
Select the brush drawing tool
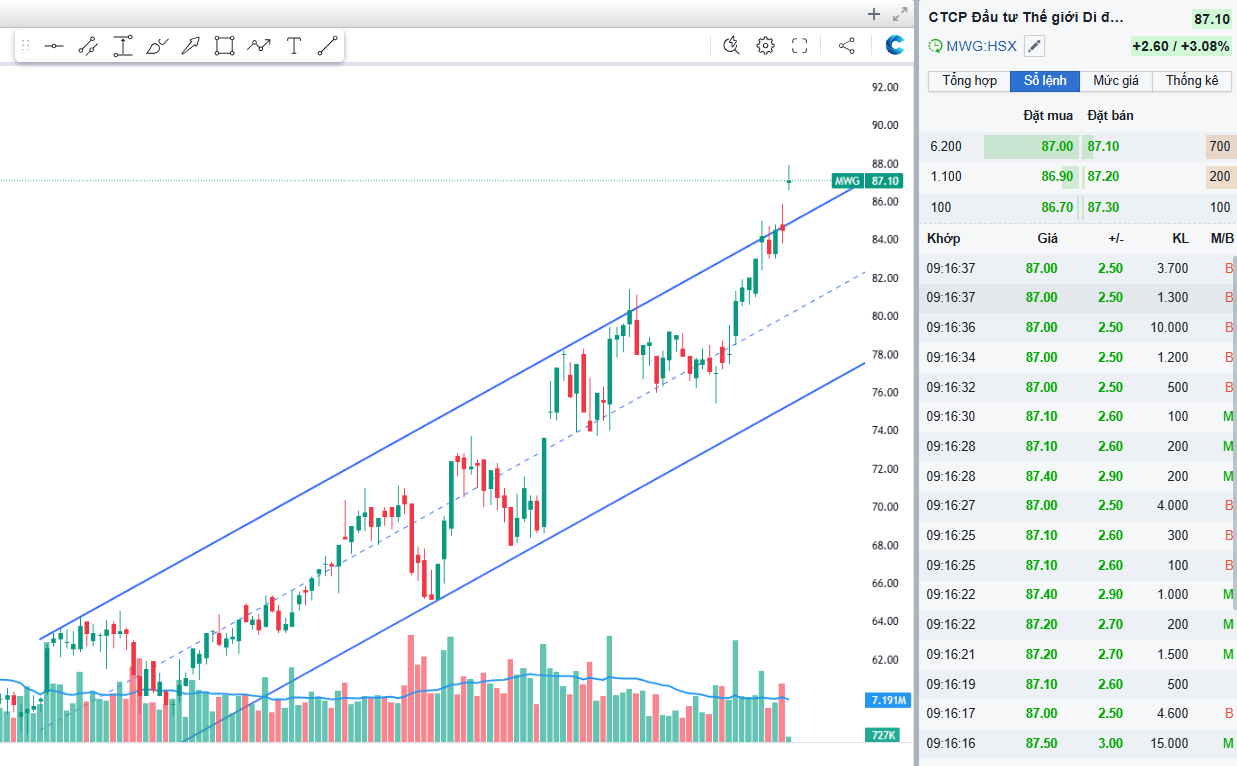pos(157,45)
